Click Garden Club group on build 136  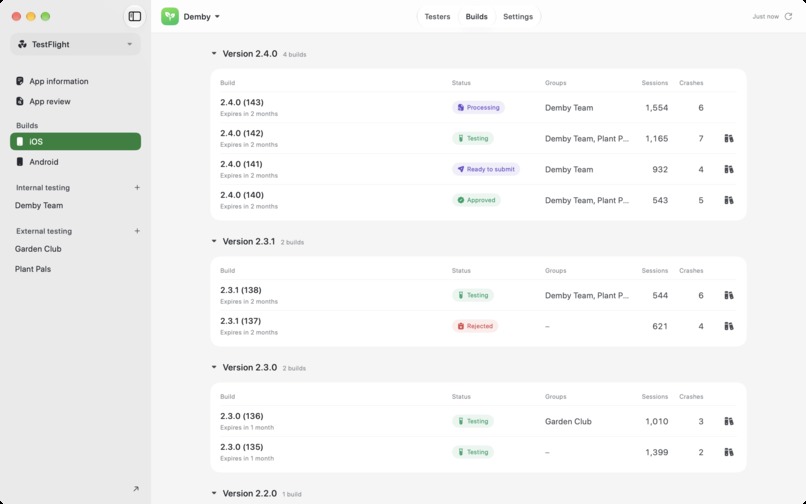point(568,421)
